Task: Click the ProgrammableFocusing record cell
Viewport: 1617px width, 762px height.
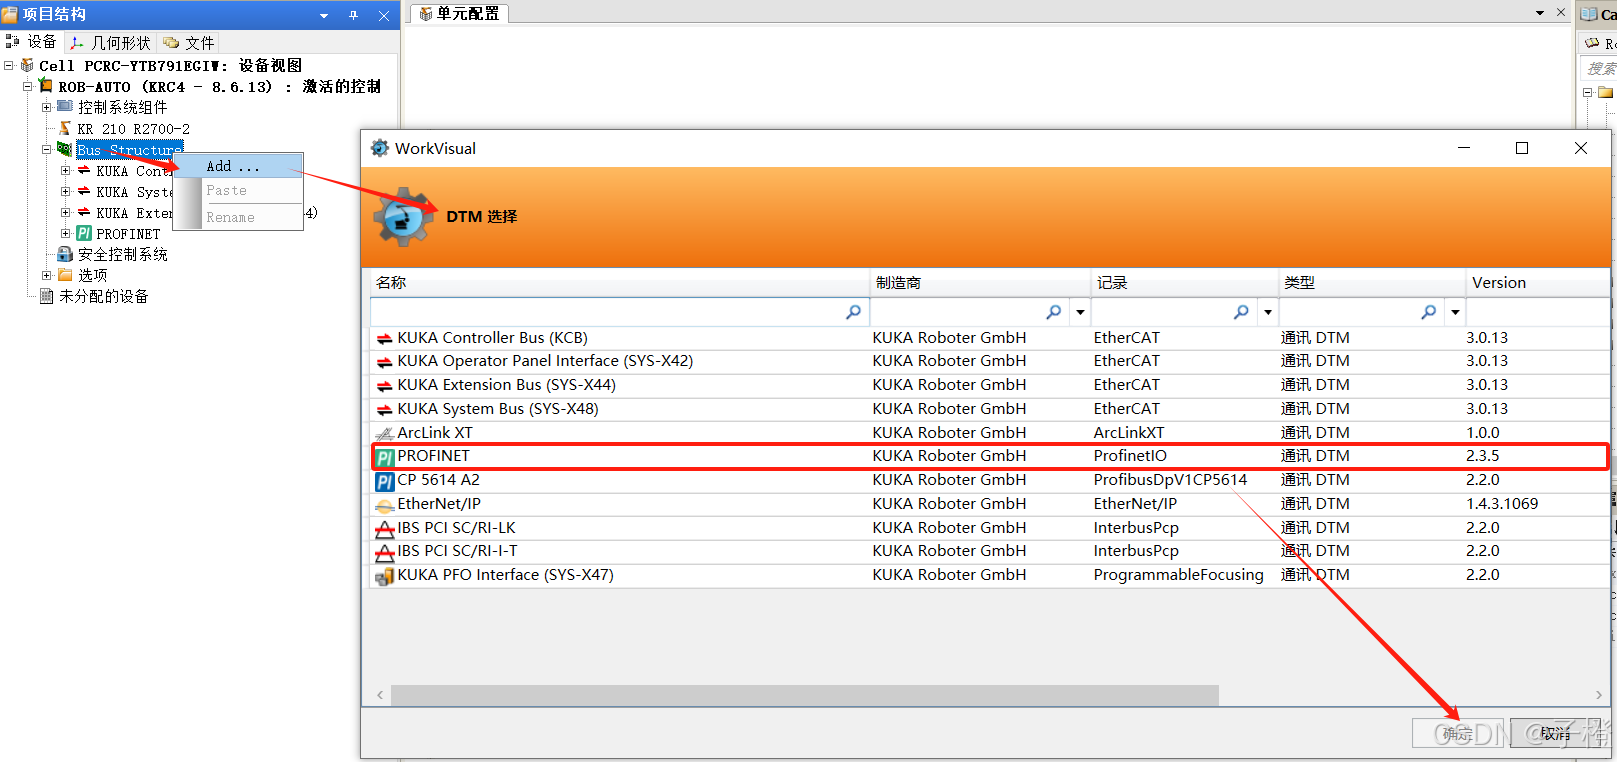Action: pyautogui.click(x=1178, y=575)
